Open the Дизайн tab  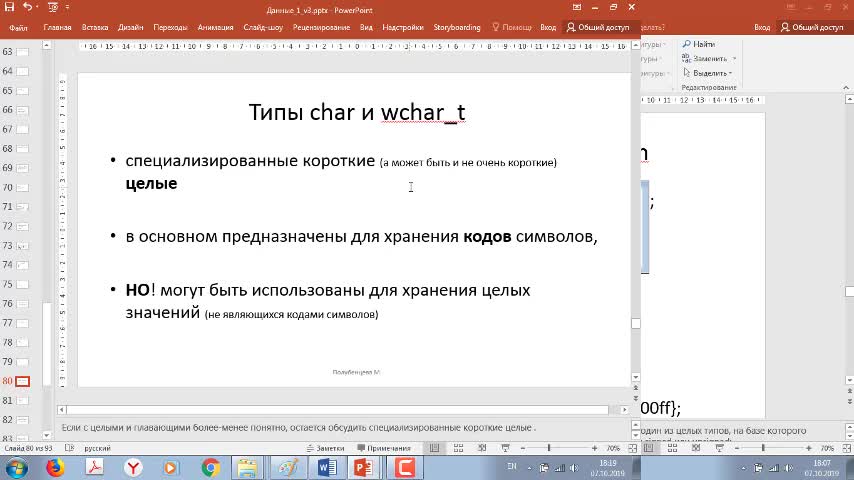point(131,27)
